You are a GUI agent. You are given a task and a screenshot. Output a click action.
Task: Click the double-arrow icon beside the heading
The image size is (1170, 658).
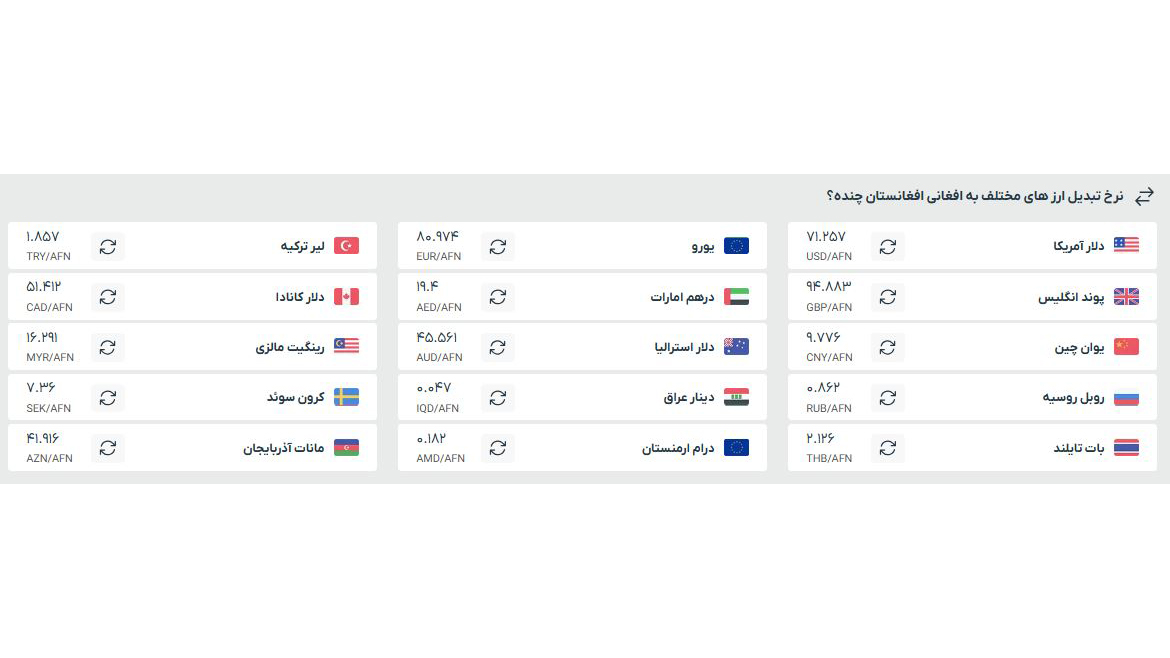click(1144, 196)
